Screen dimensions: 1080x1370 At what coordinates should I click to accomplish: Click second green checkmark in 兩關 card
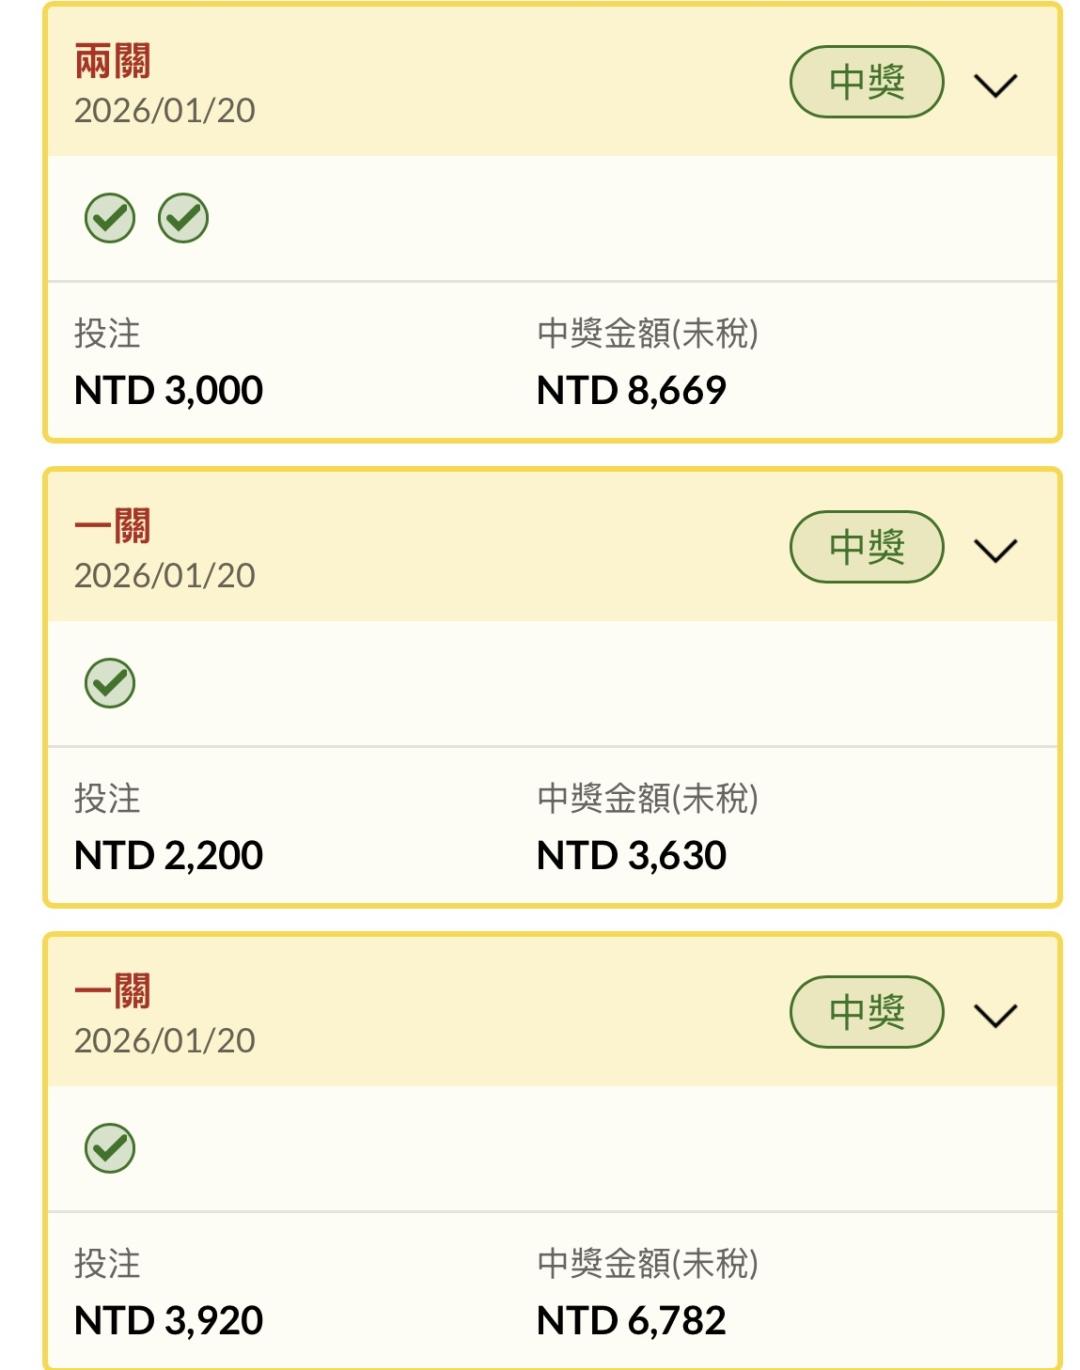pyautogui.click(x=183, y=218)
